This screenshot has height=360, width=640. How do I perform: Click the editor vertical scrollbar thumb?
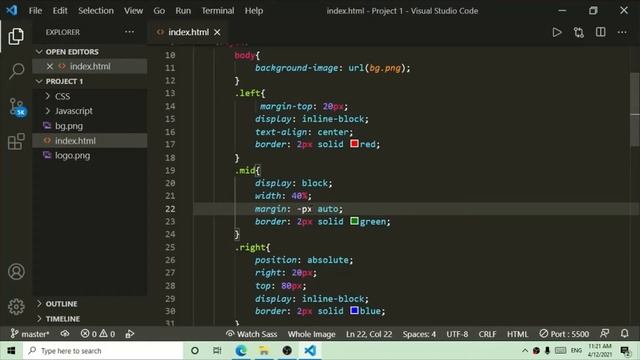635,109
